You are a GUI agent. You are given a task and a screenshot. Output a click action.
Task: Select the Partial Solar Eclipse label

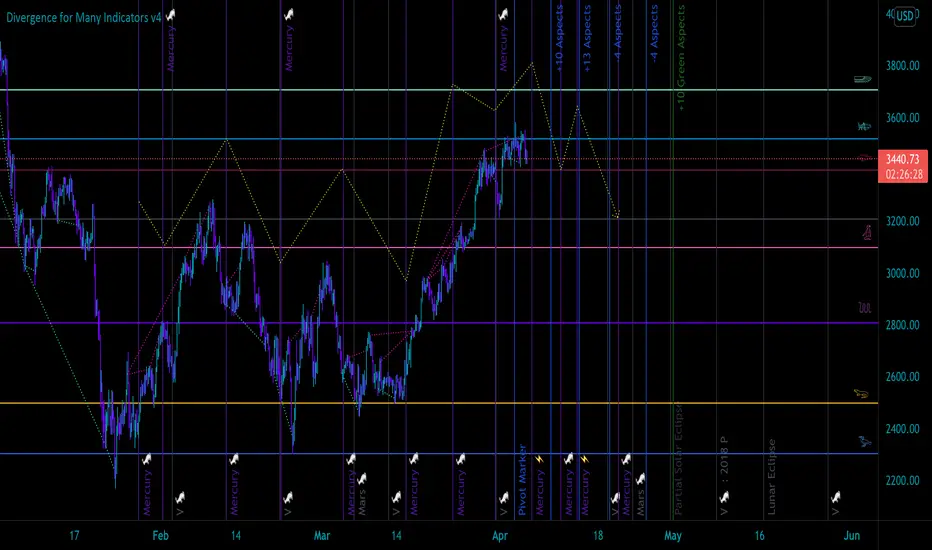[678, 459]
